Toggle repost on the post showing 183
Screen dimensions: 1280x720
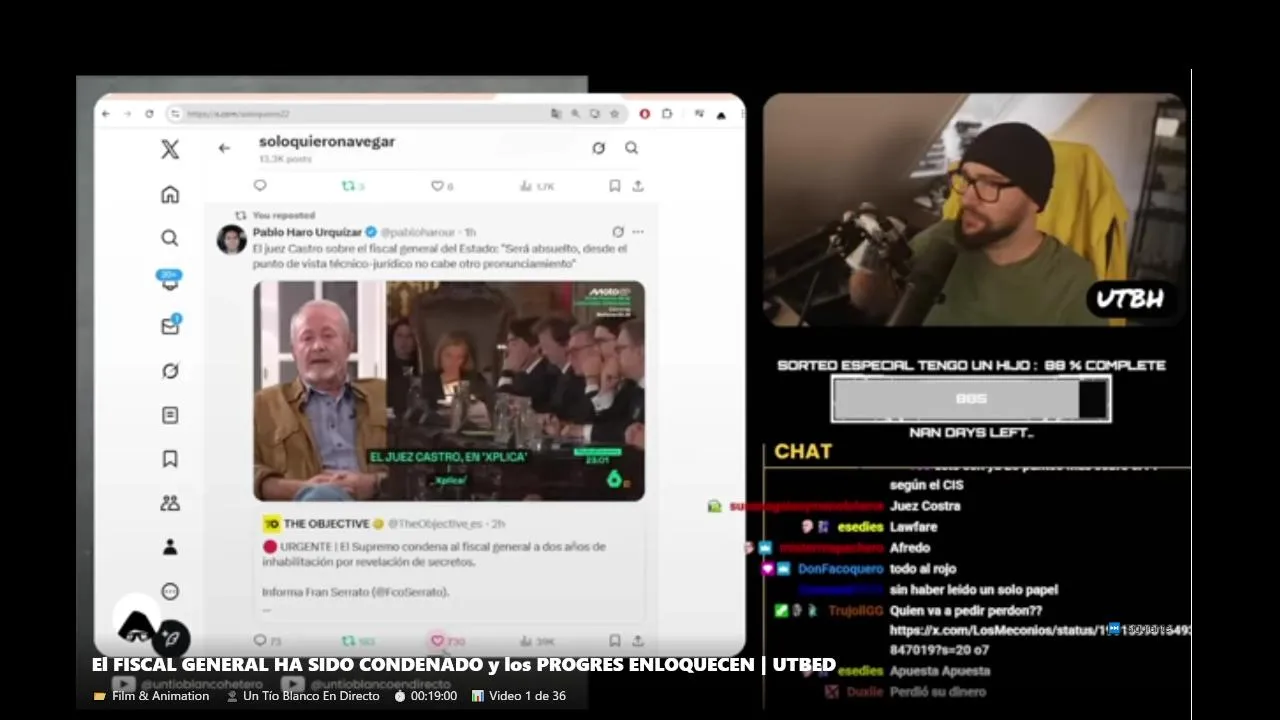tap(358, 641)
